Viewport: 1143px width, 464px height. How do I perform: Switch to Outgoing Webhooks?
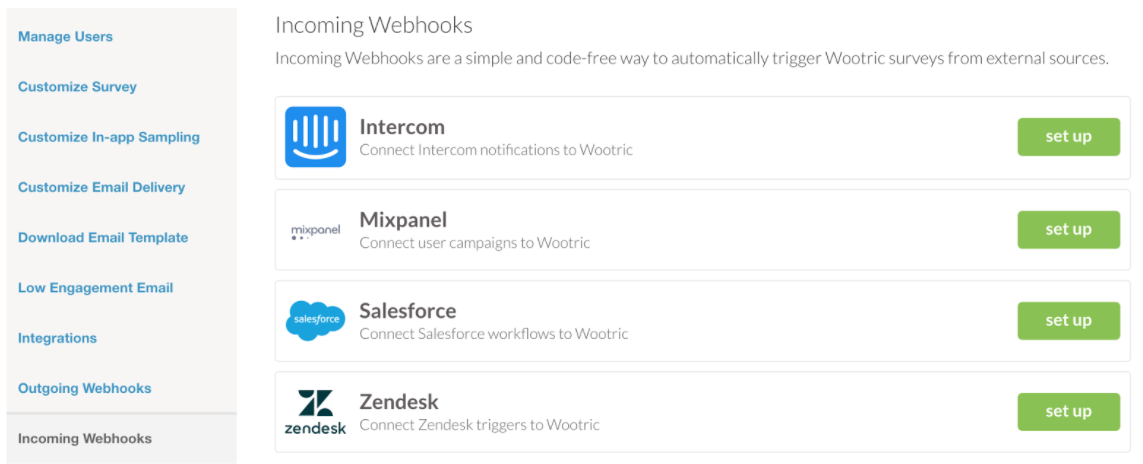(x=85, y=388)
